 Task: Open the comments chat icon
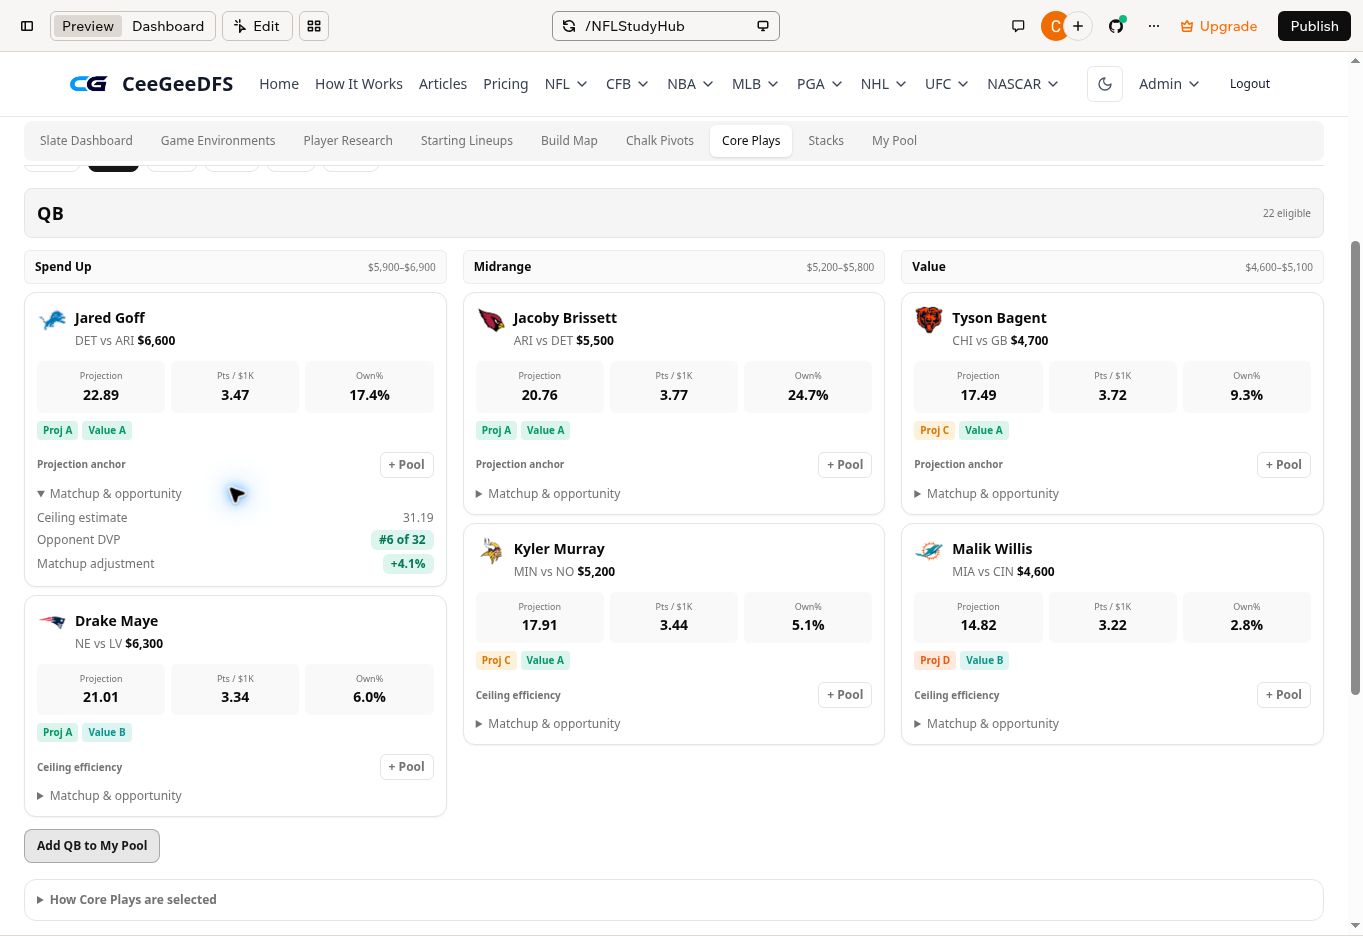(x=1018, y=26)
